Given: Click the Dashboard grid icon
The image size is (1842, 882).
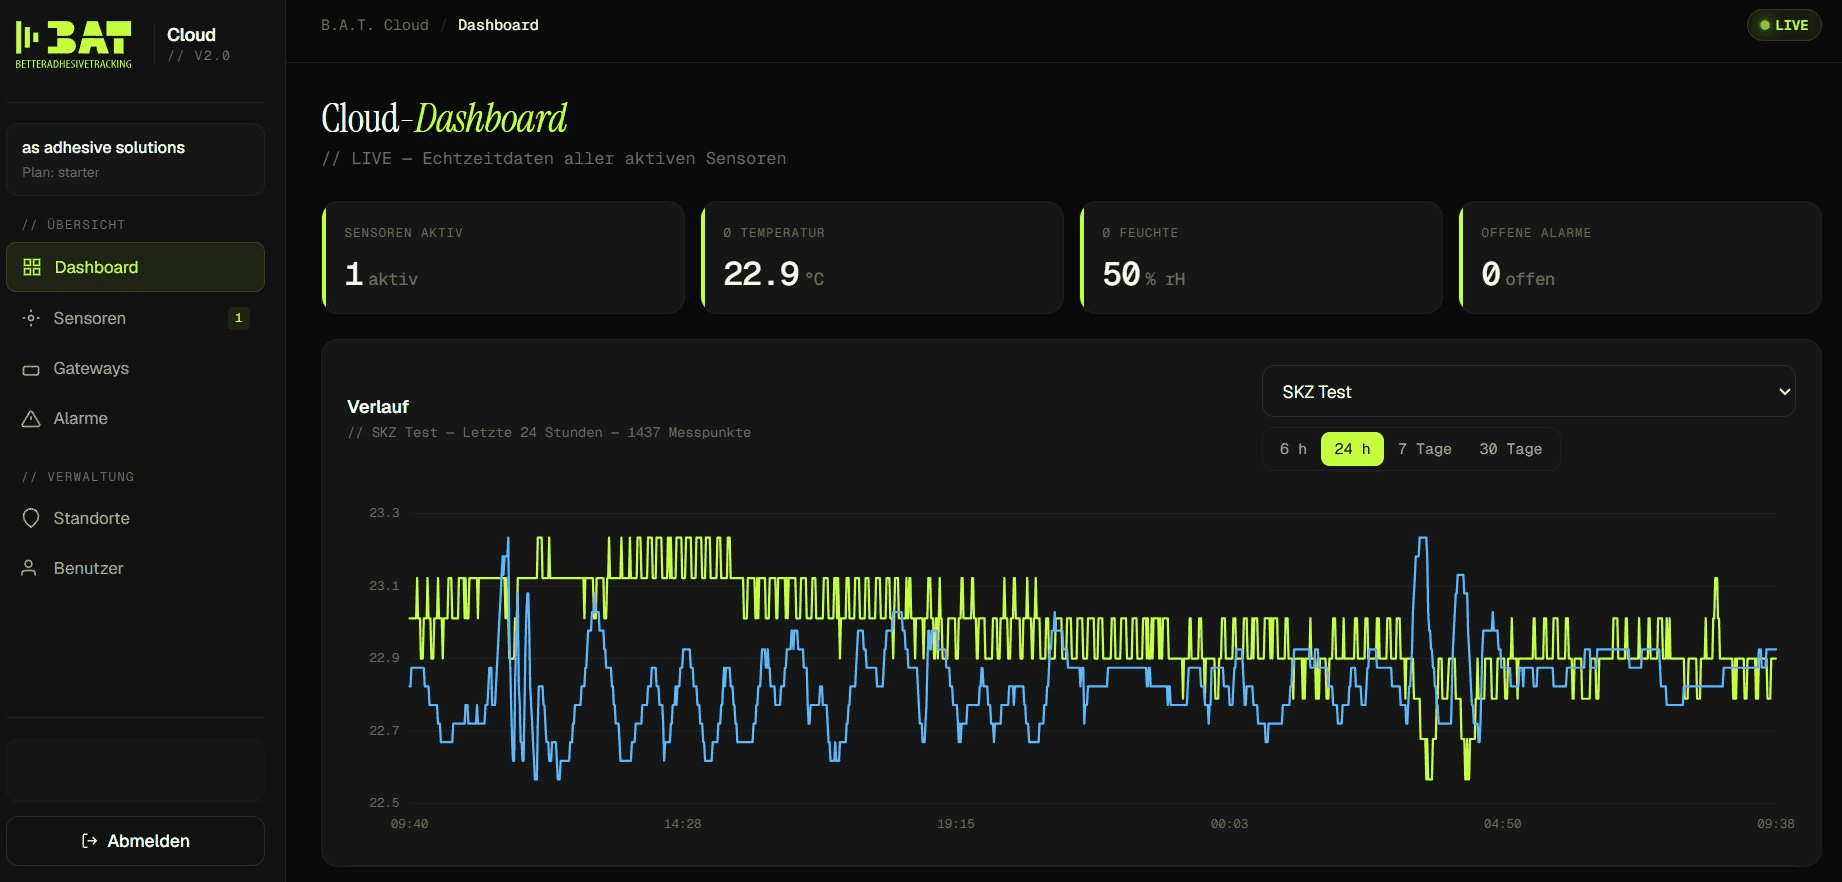Looking at the screenshot, I should [32, 267].
